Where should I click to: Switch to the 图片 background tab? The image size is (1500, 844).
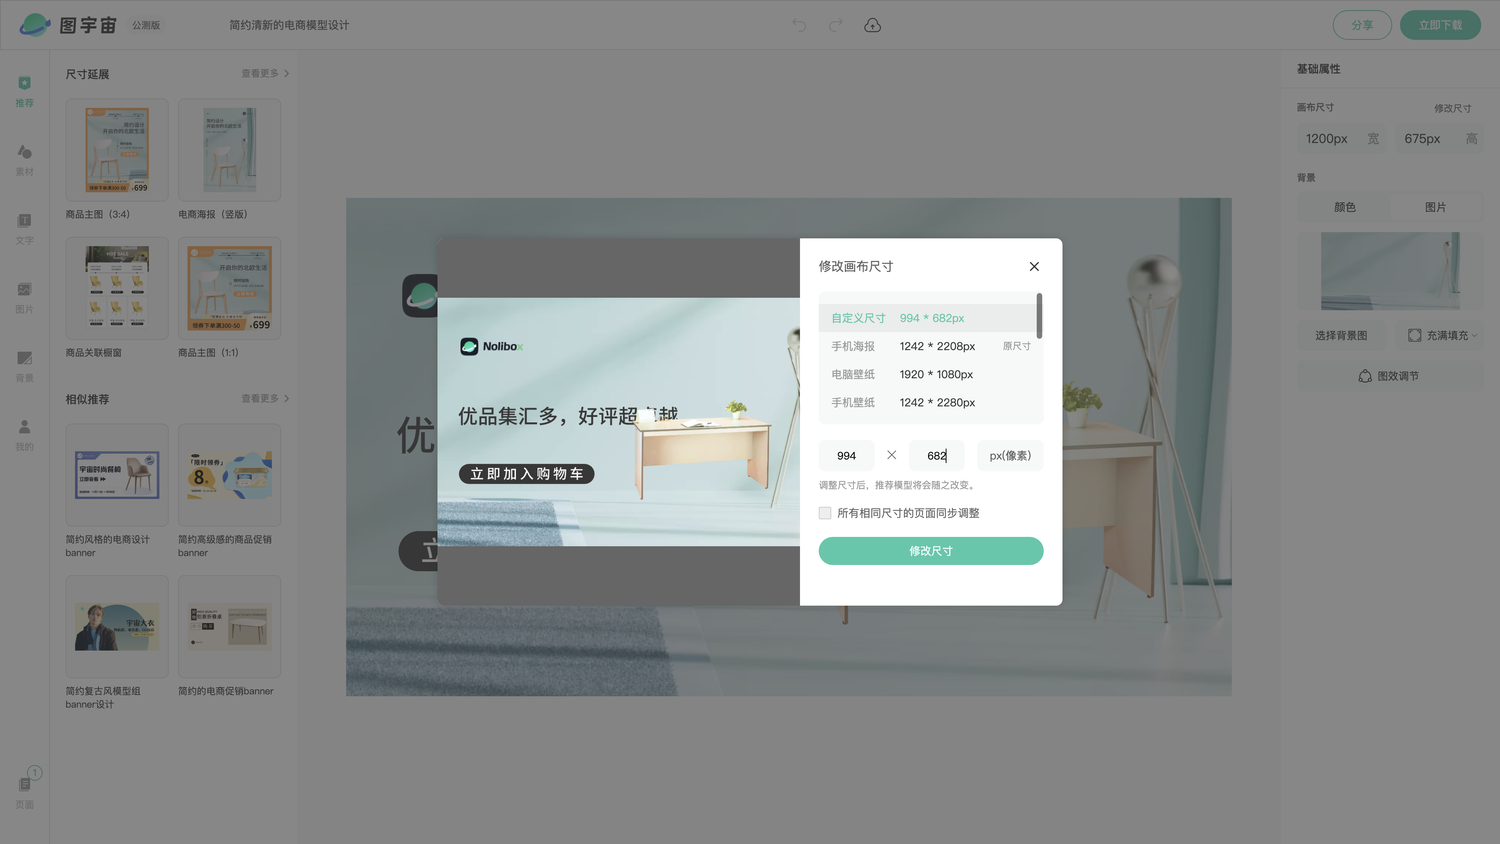click(1435, 207)
